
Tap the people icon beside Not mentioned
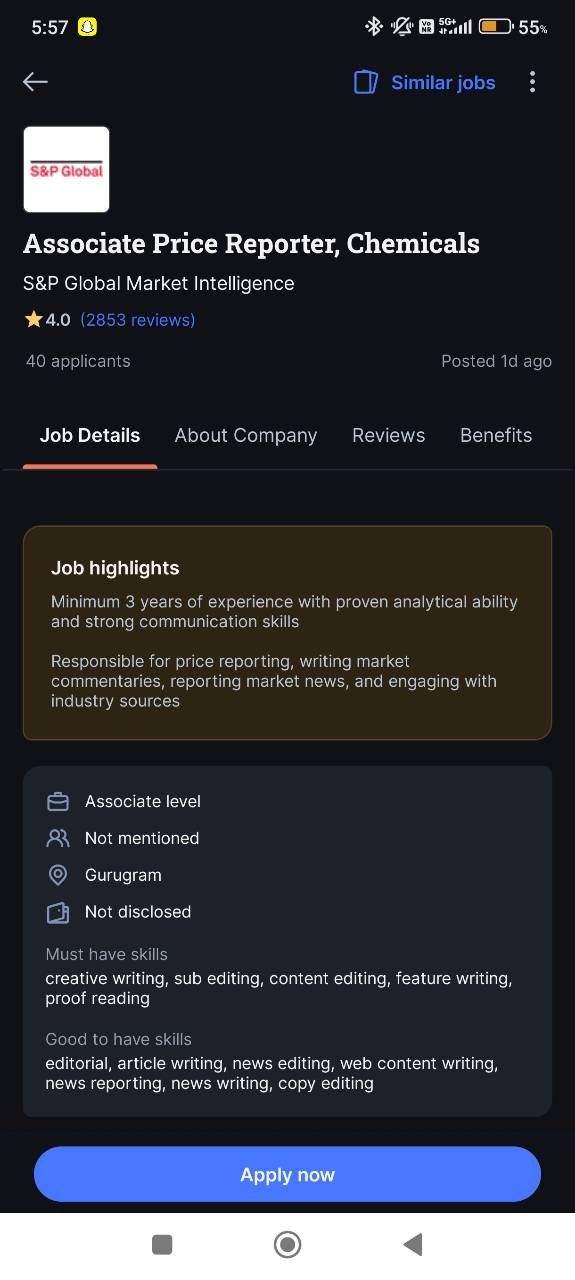click(58, 838)
